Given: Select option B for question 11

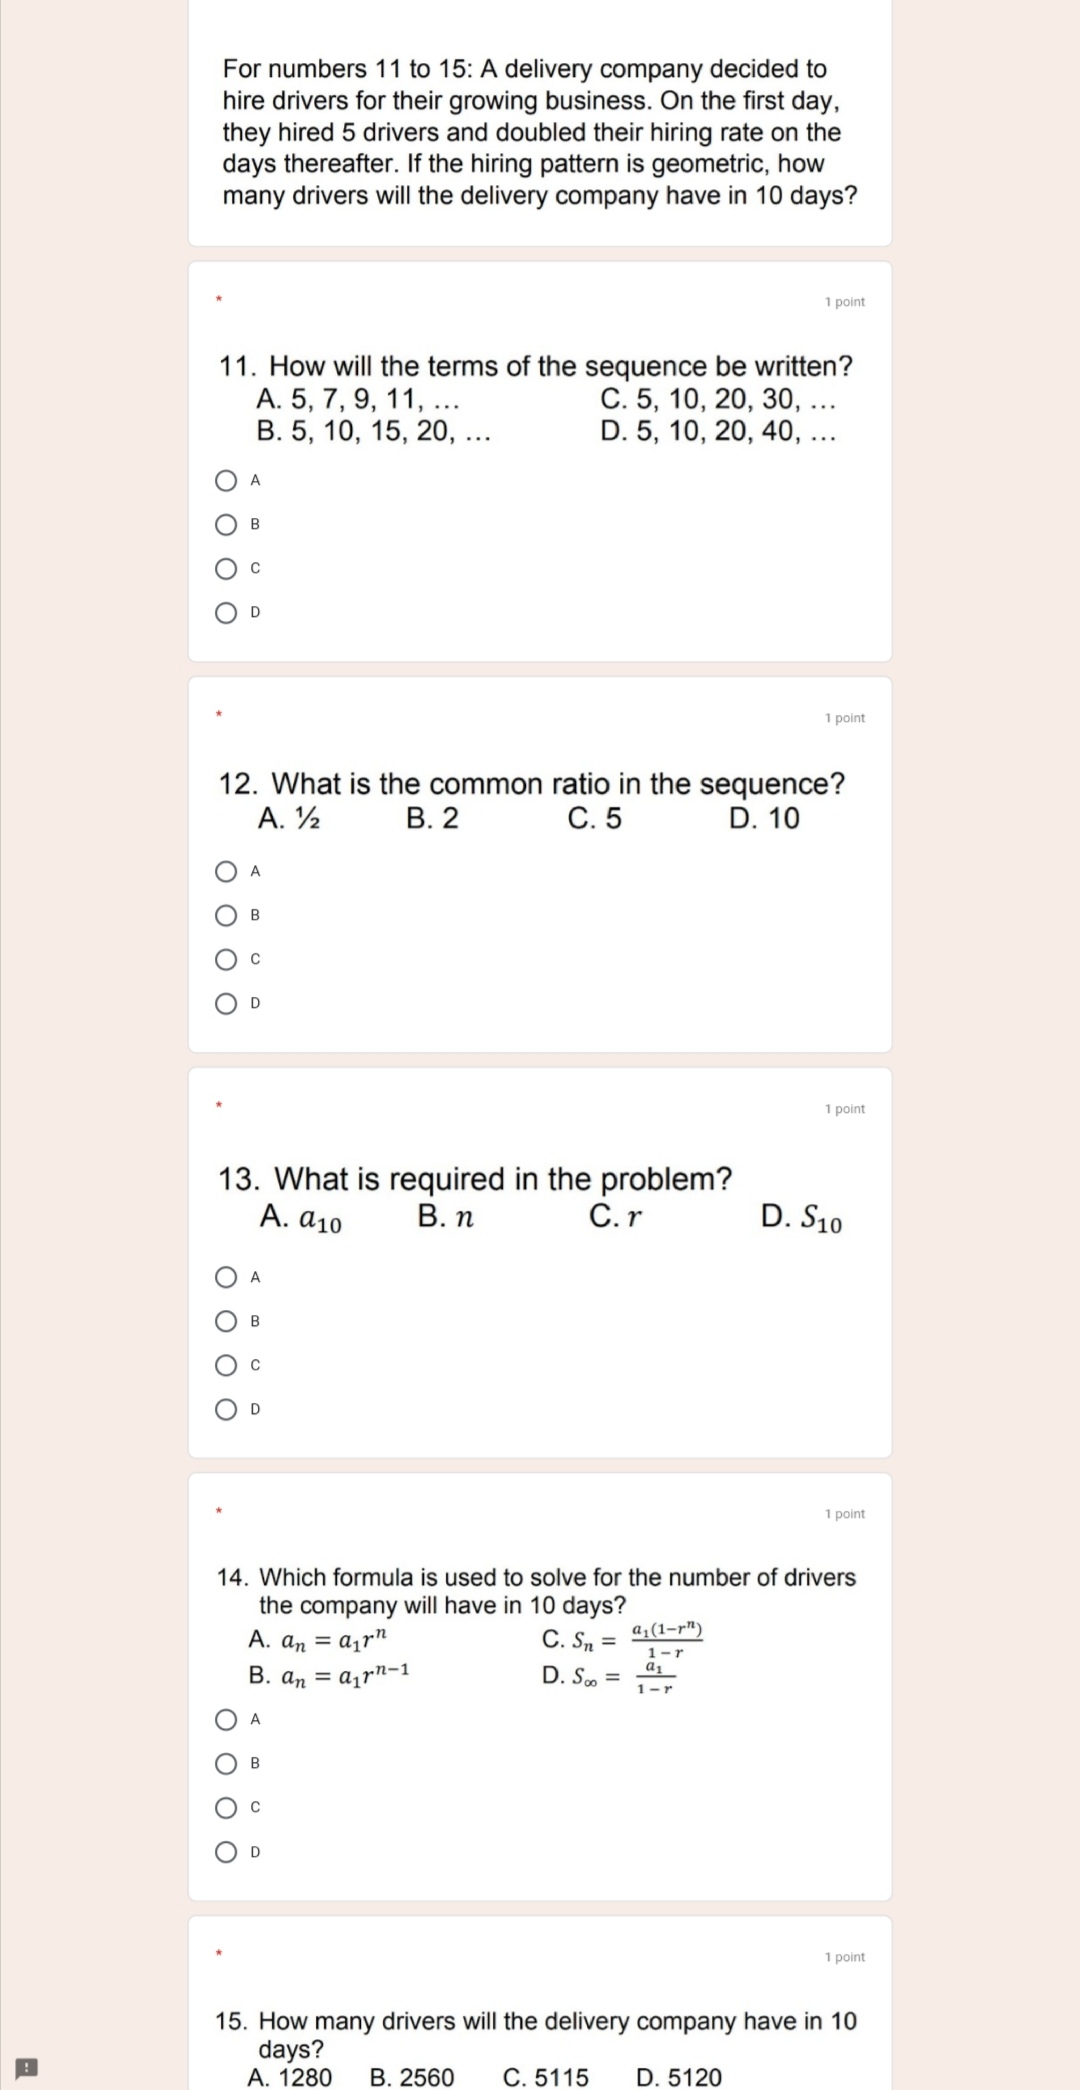Looking at the screenshot, I should click(x=224, y=524).
